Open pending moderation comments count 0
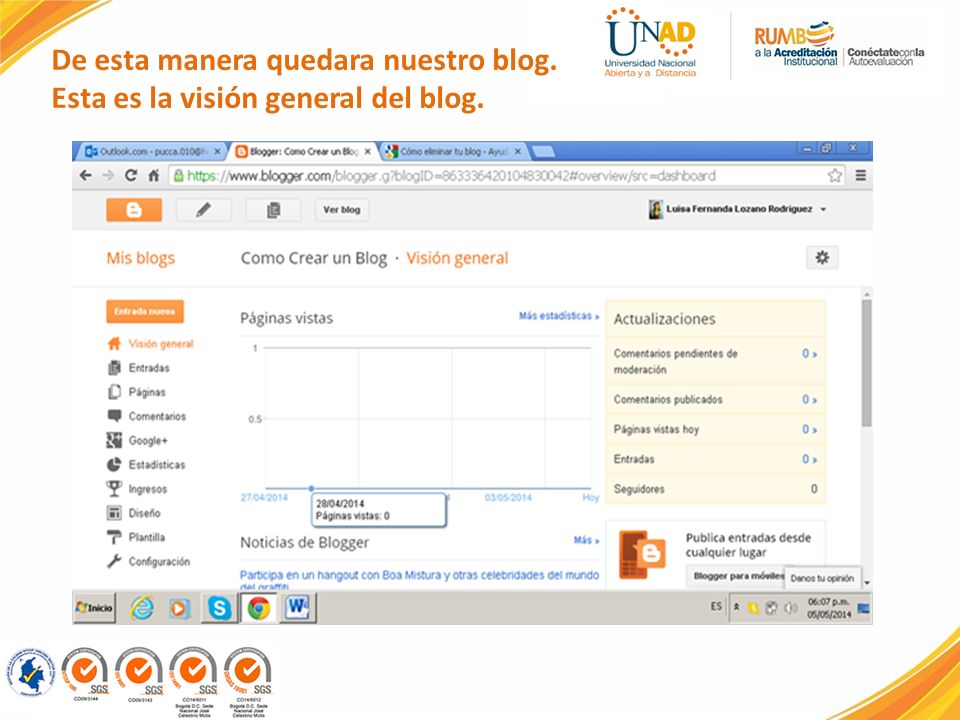 tap(809, 354)
